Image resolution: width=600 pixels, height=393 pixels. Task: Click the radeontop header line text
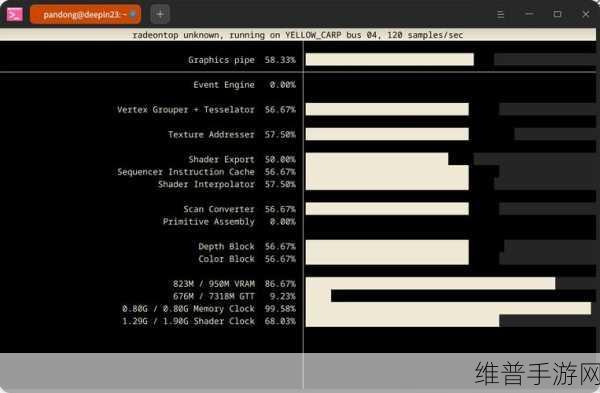click(298, 35)
